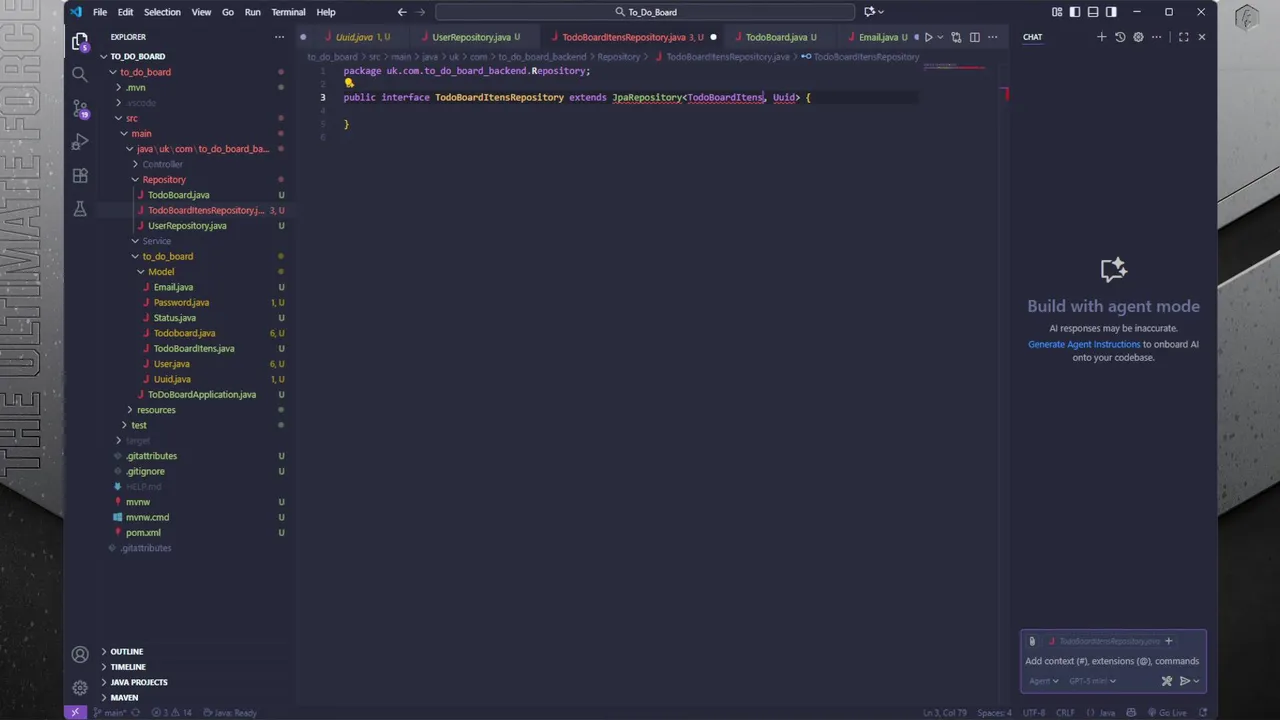The height and width of the screenshot is (720, 1280).
Task: Click the split editor right icon
Action: [974, 37]
